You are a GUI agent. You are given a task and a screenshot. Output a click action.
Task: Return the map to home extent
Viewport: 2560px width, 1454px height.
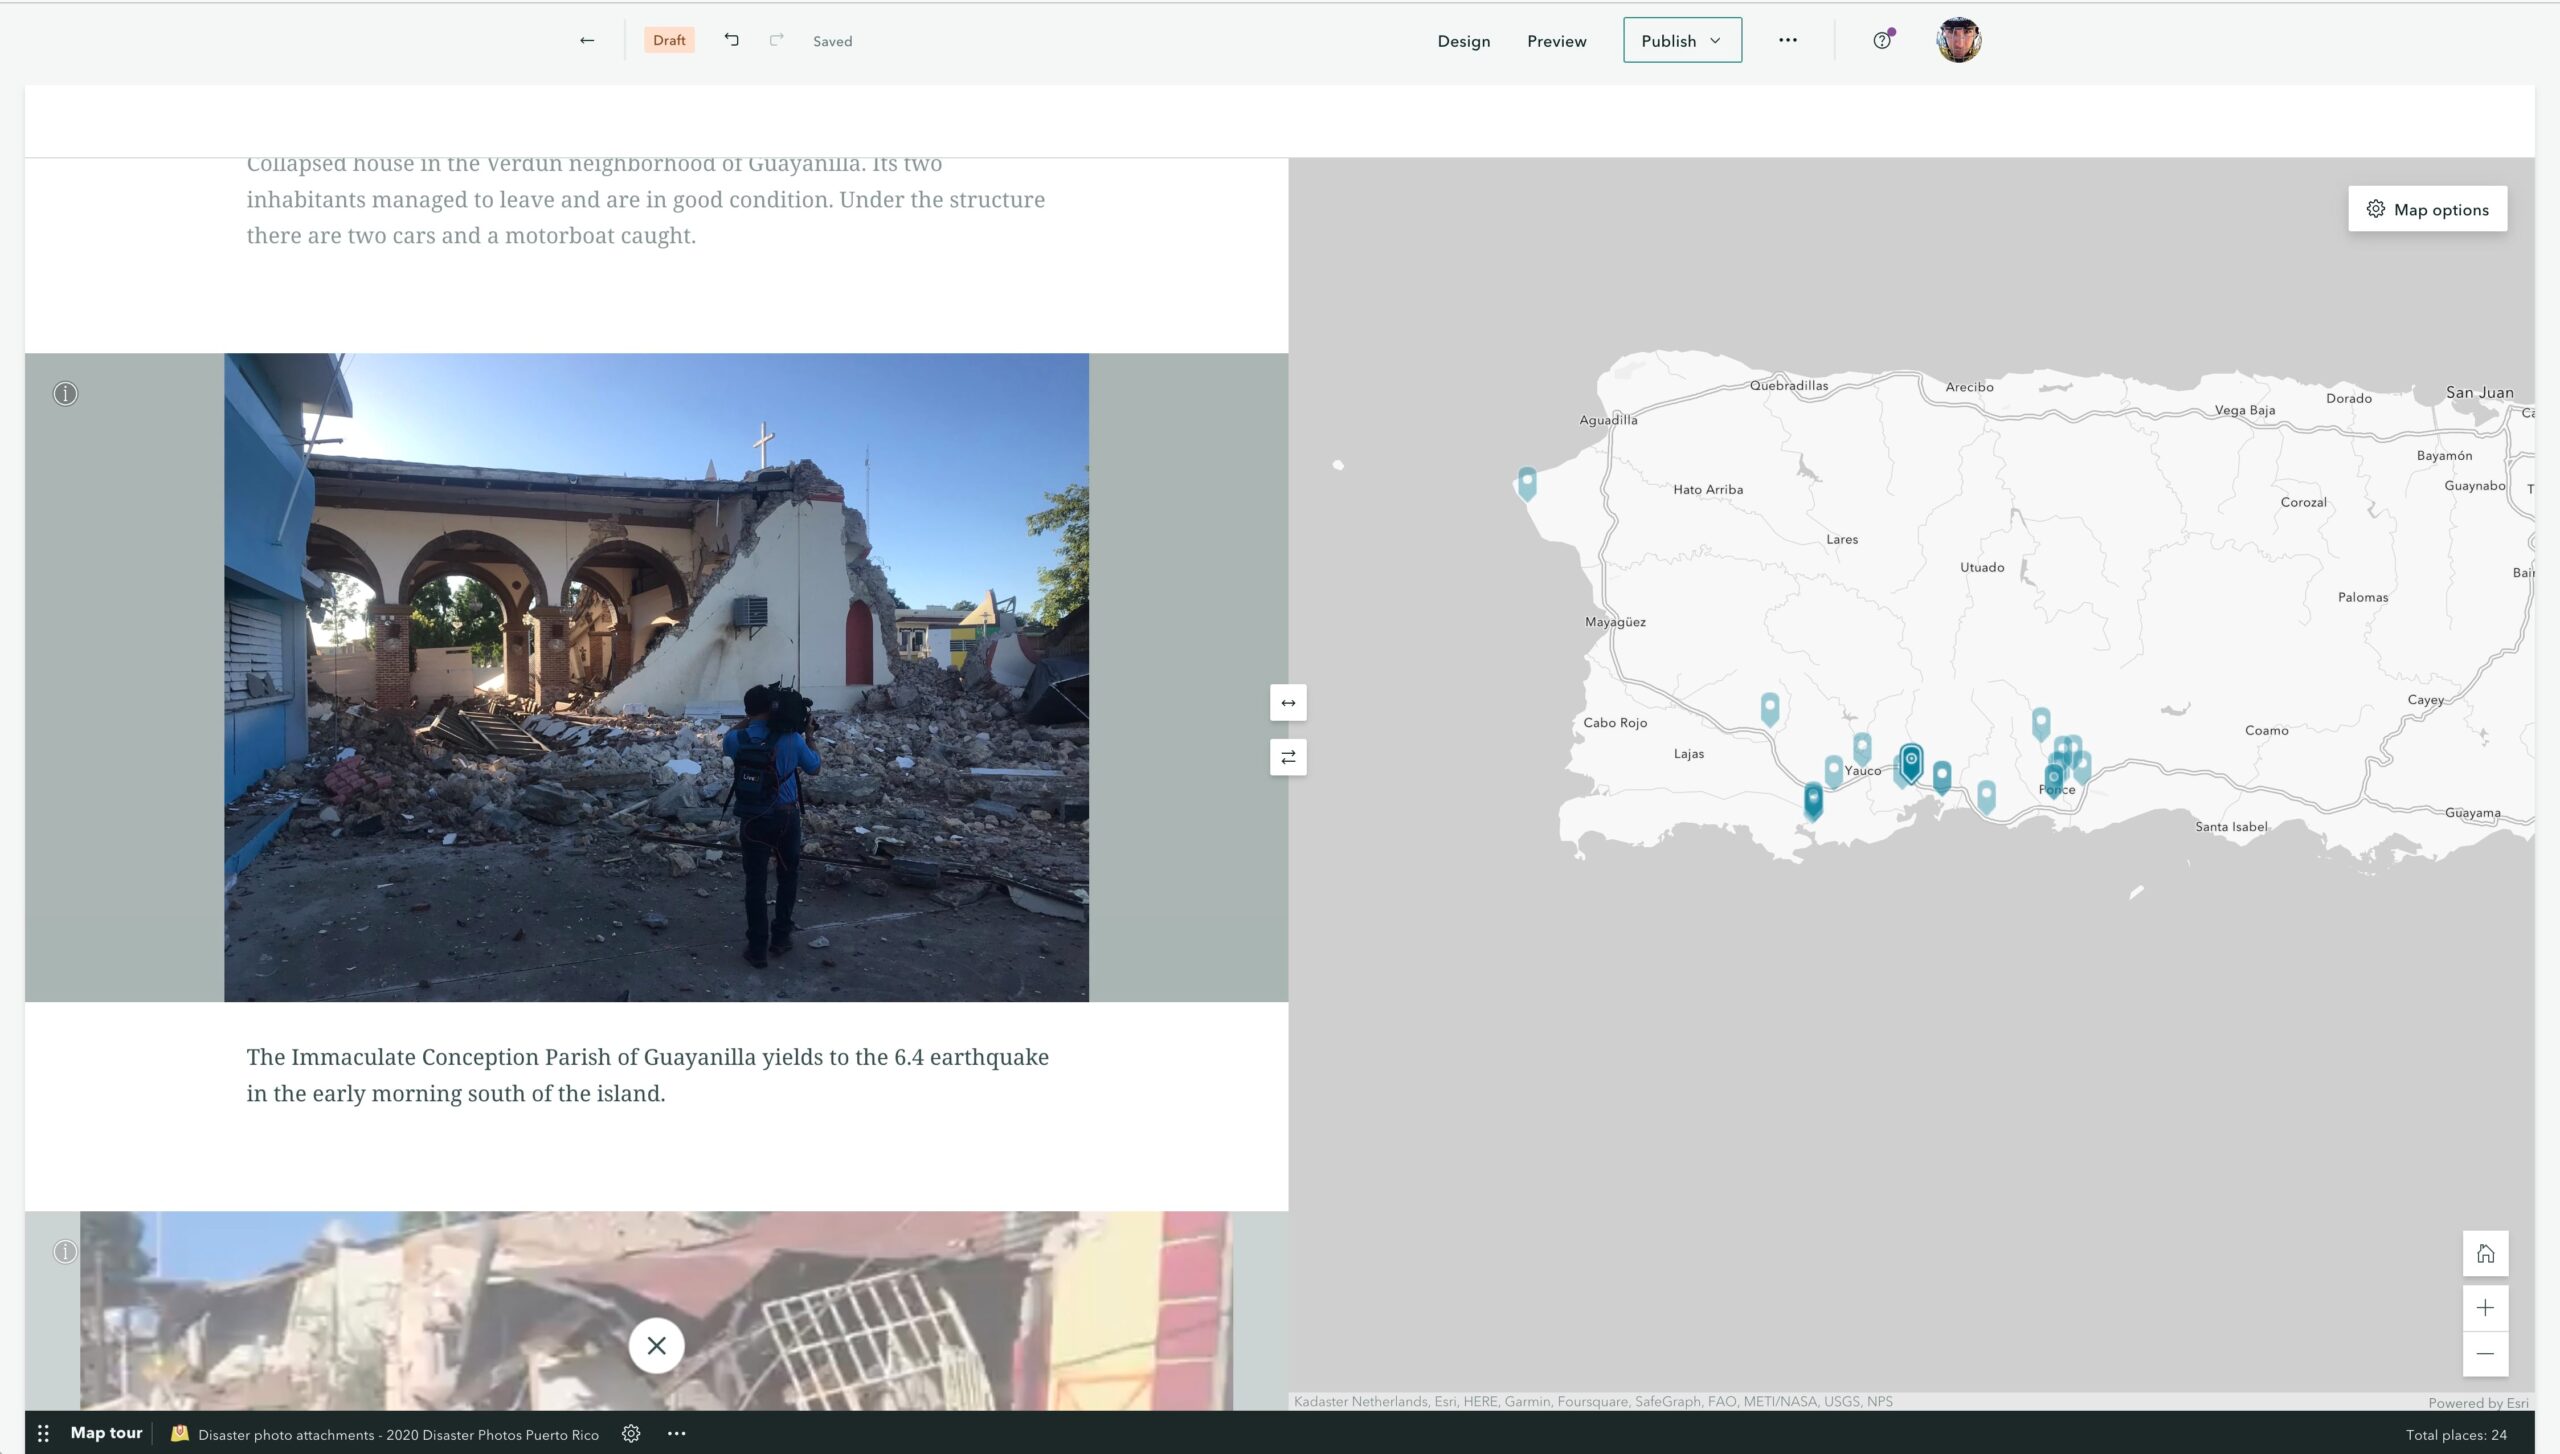[x=2485, y=1251]
